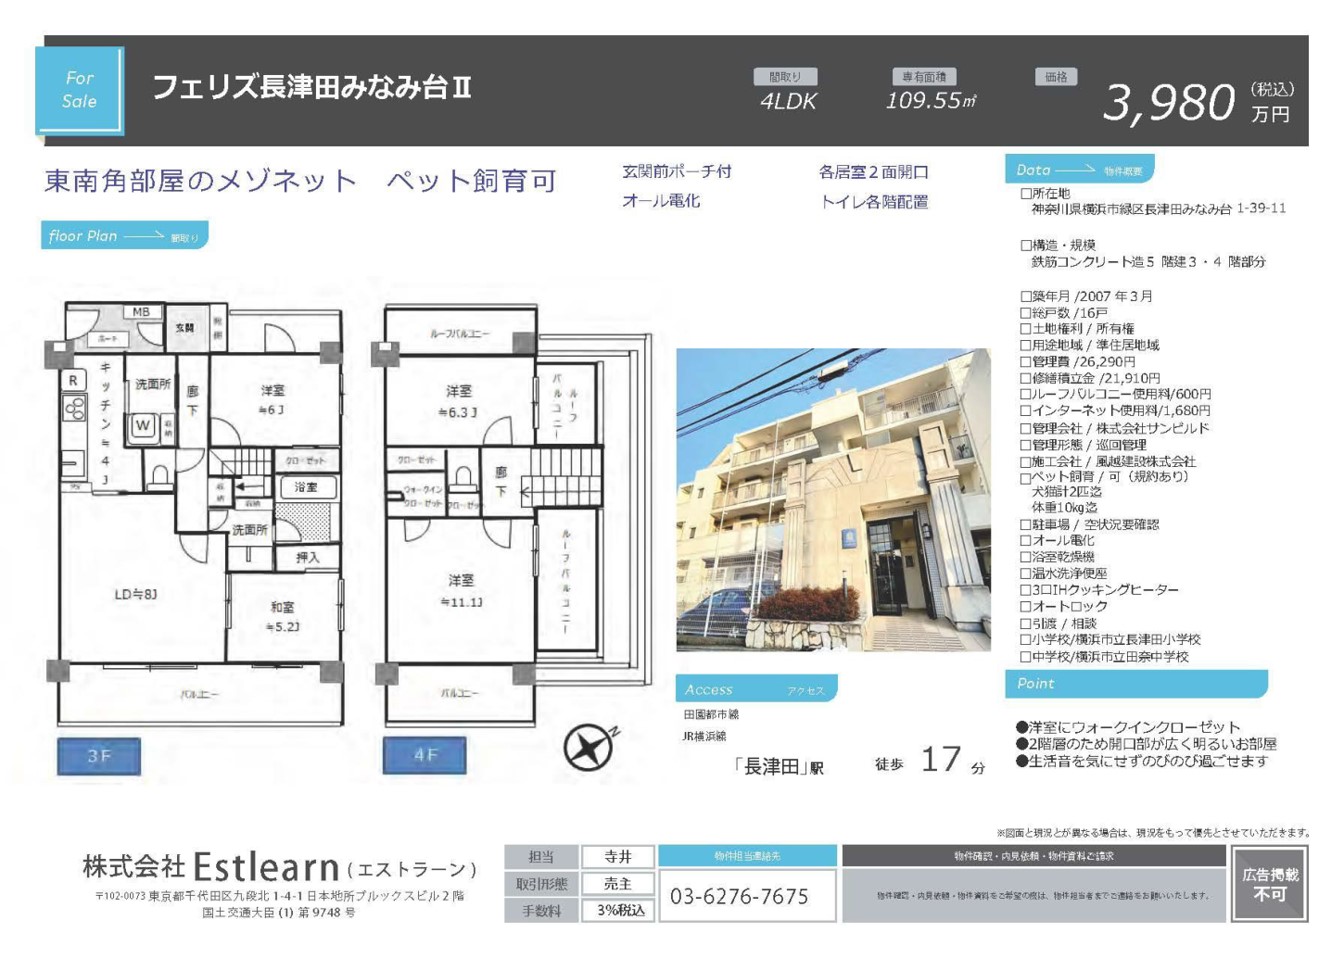Image resolution: width=1344 pixels, height=958 pixels.
Task: Check the box beside オートロック
Action: click(x=1026, y=607)
